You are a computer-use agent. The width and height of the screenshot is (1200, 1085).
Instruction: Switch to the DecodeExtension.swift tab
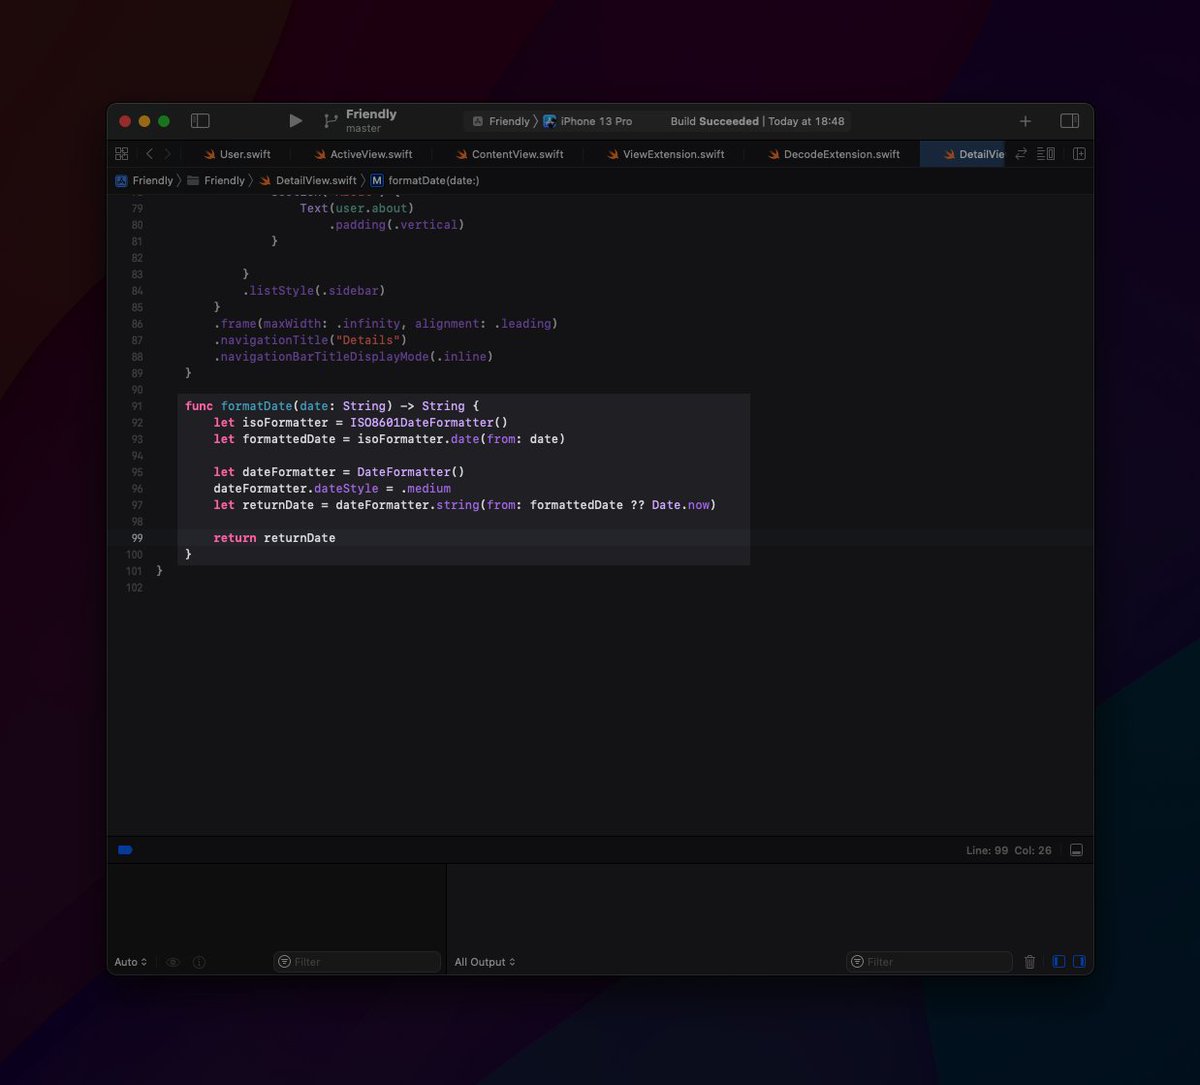(x=834, y=154)
